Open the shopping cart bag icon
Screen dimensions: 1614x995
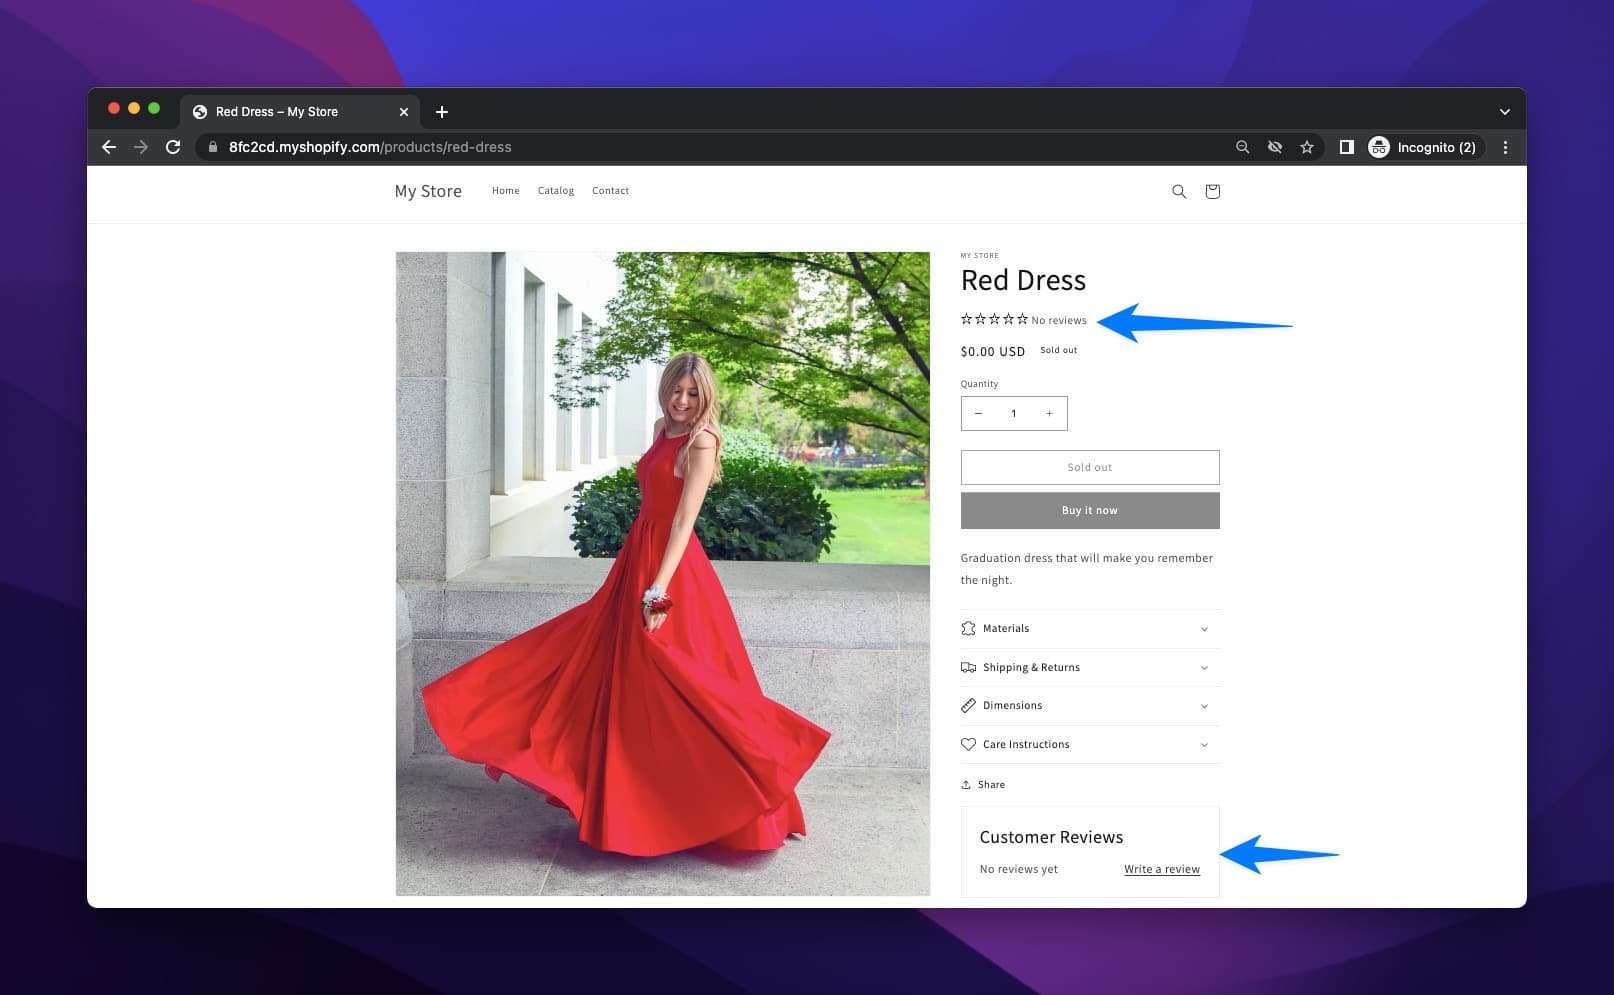point(1212,191)
